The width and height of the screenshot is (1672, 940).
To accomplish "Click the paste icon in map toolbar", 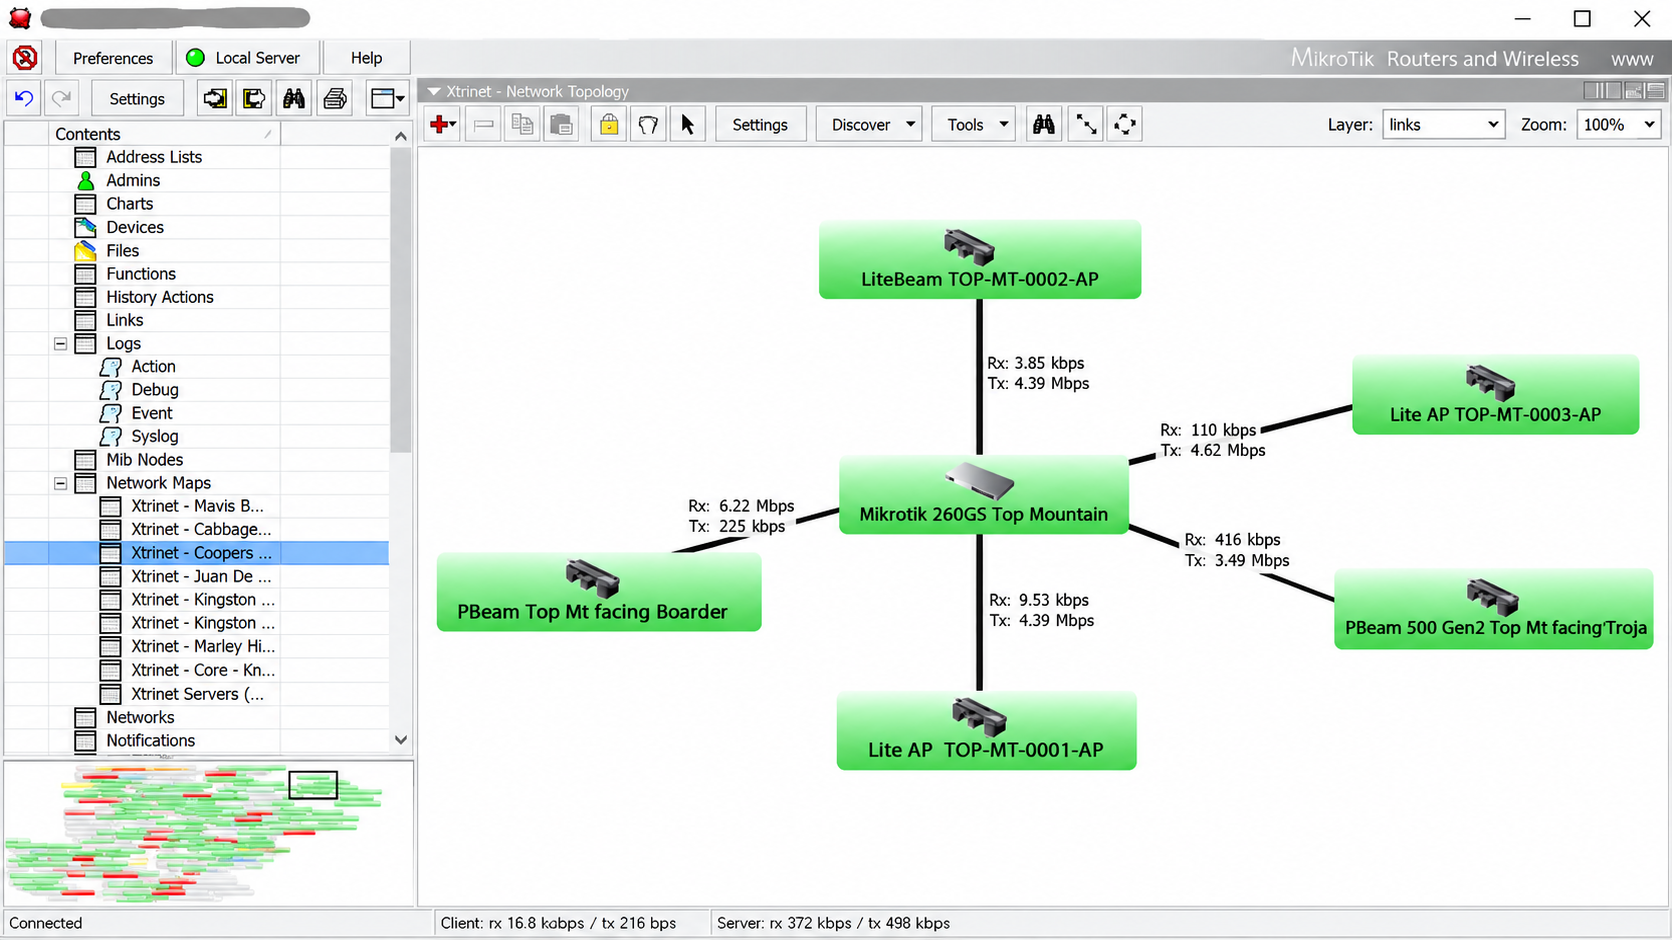I will [562, 125].
